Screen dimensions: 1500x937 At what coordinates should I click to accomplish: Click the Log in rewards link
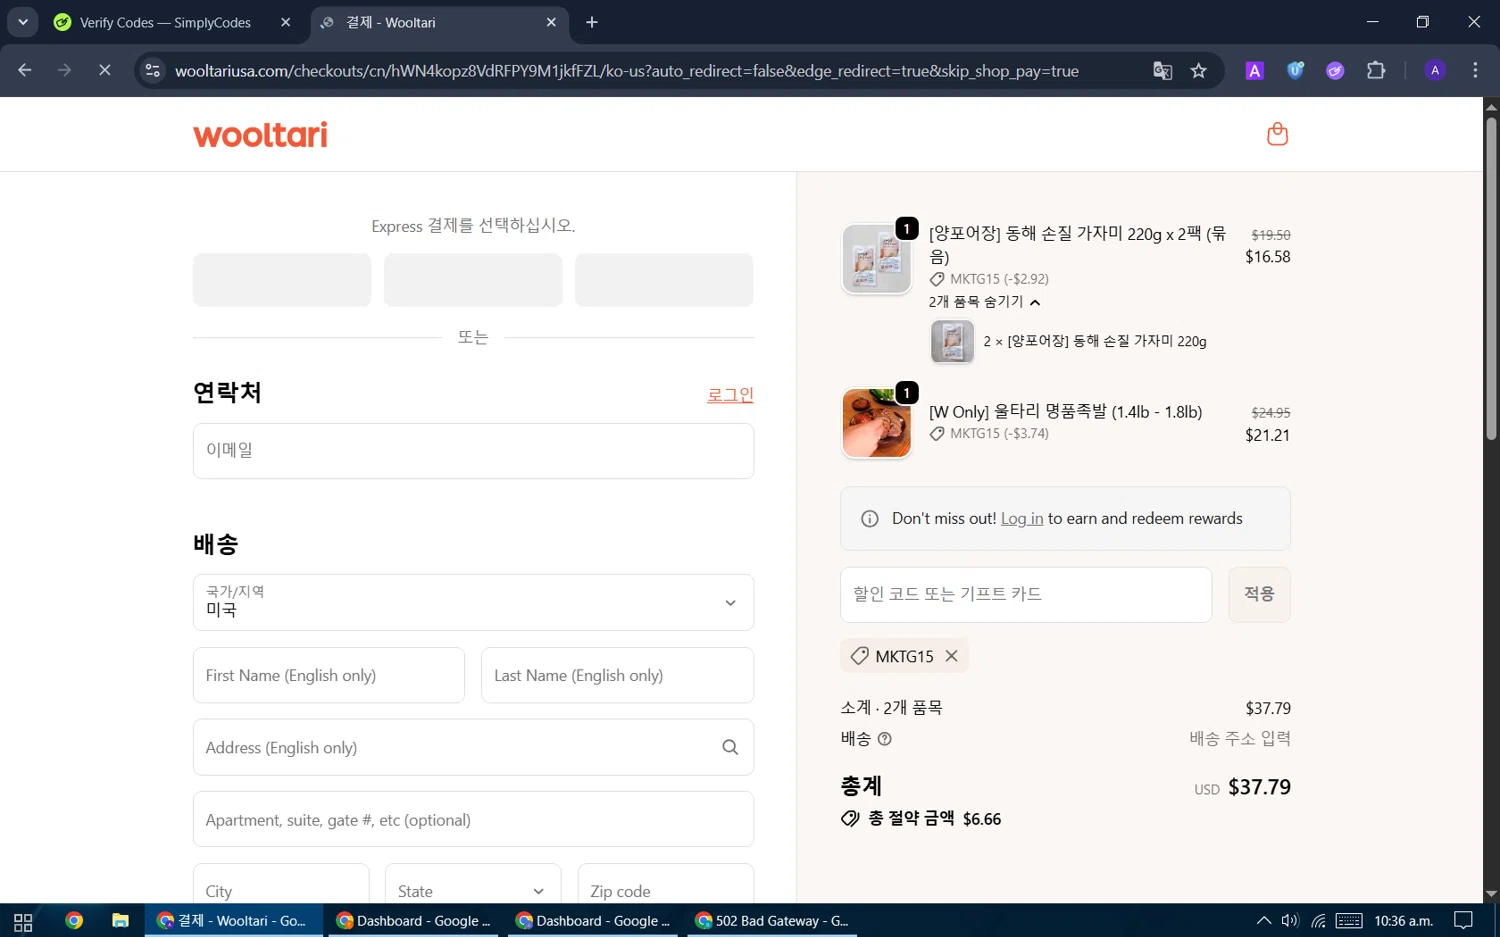point(1022,518)
